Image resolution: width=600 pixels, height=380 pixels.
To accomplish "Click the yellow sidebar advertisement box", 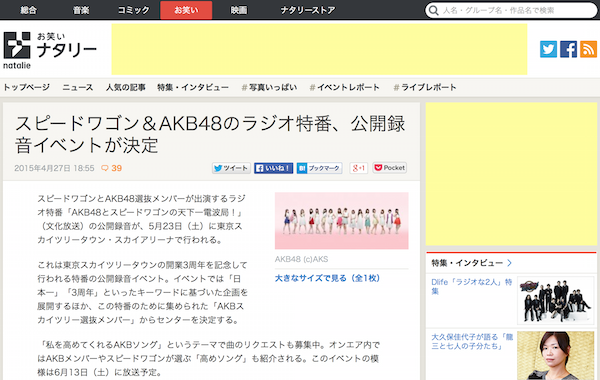I will [x=511, y=174].
